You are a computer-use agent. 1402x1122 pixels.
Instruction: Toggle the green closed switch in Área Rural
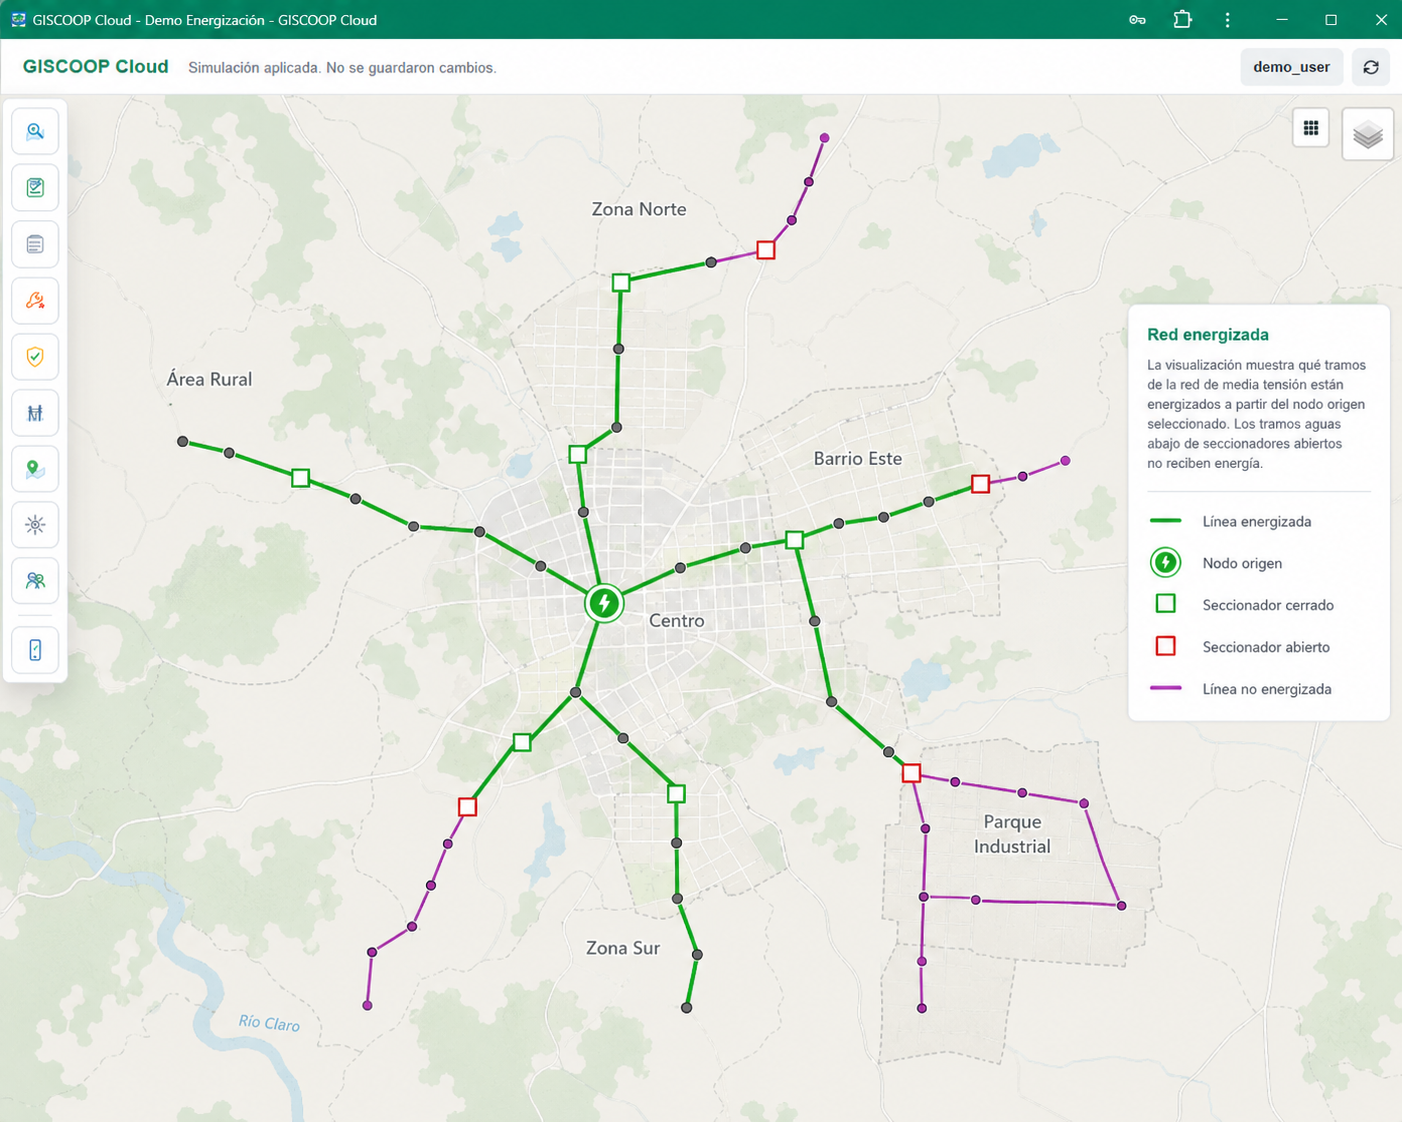coord(300,478)
